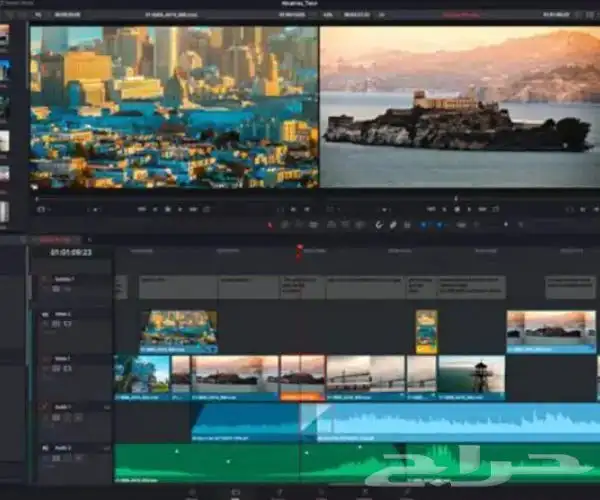Viewport: 600px width, 500px height.
Task: Click the red A1 destination control
Action: tap(45, 407)
